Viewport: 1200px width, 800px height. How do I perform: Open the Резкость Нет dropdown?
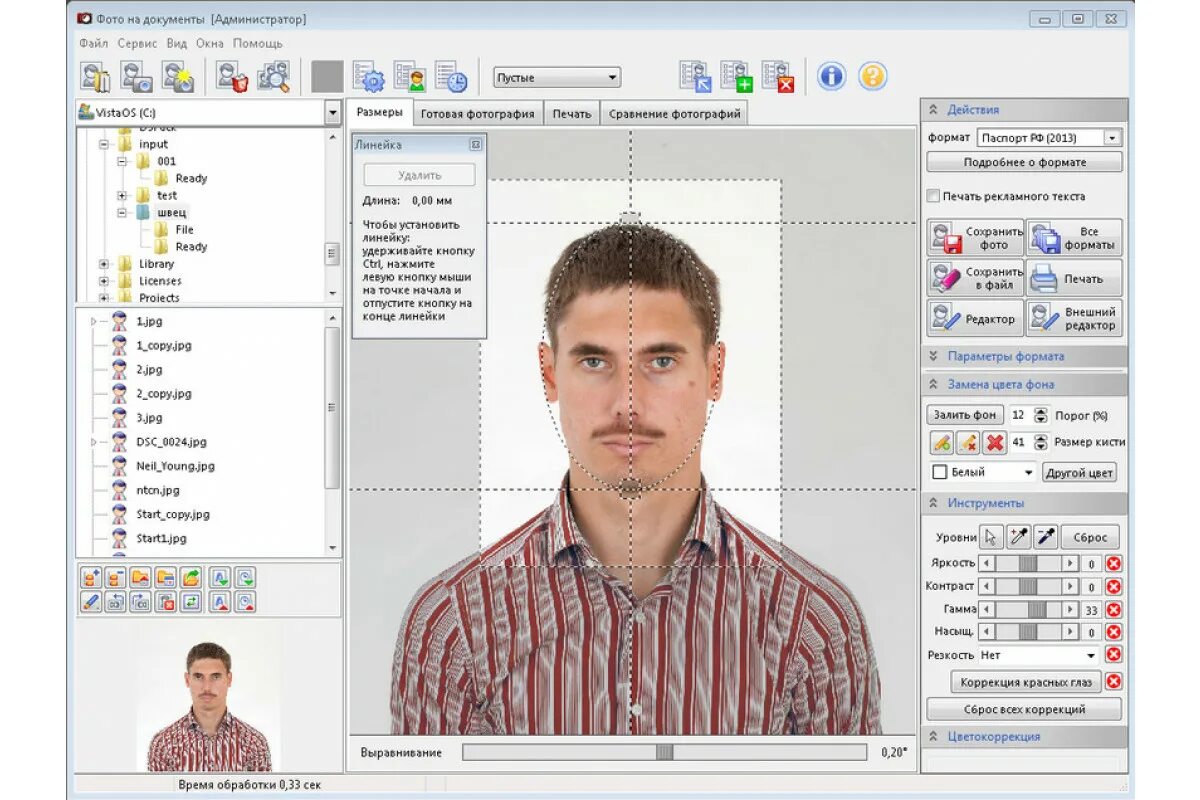pos(1038,655)
